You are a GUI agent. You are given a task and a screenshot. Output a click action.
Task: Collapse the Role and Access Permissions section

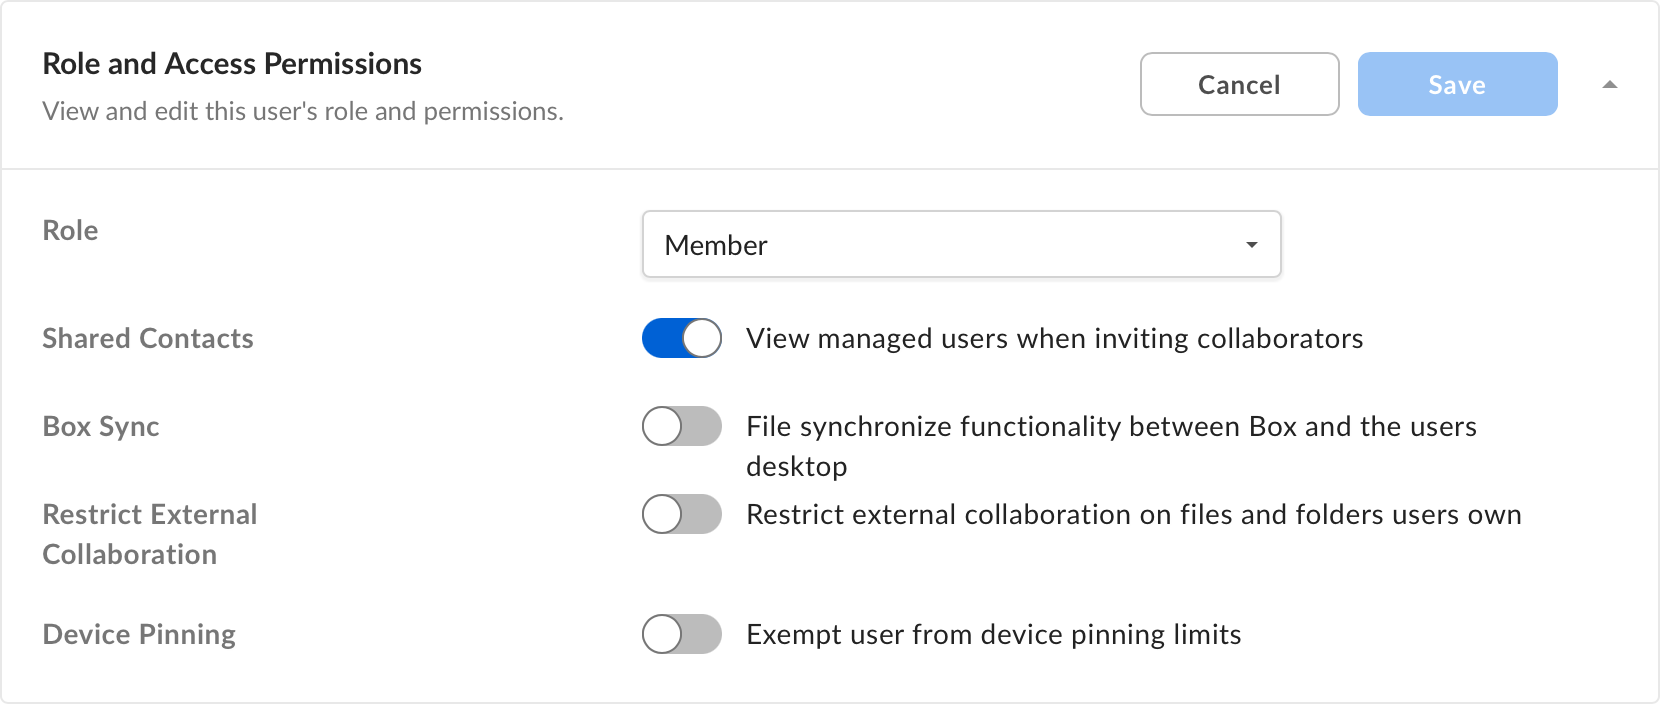(x=1609, y=85)
